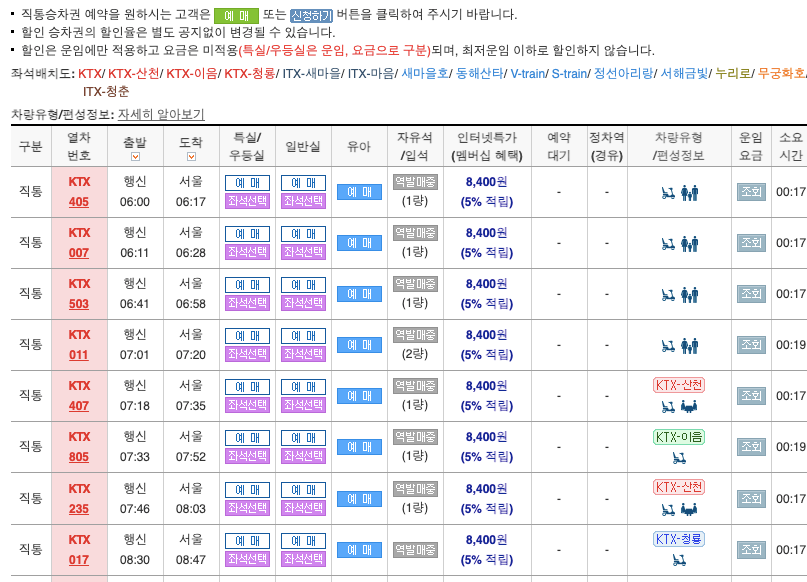Select 특실 좌석선택 for KTX 007

pyautogui.click(x=248, y=252)
